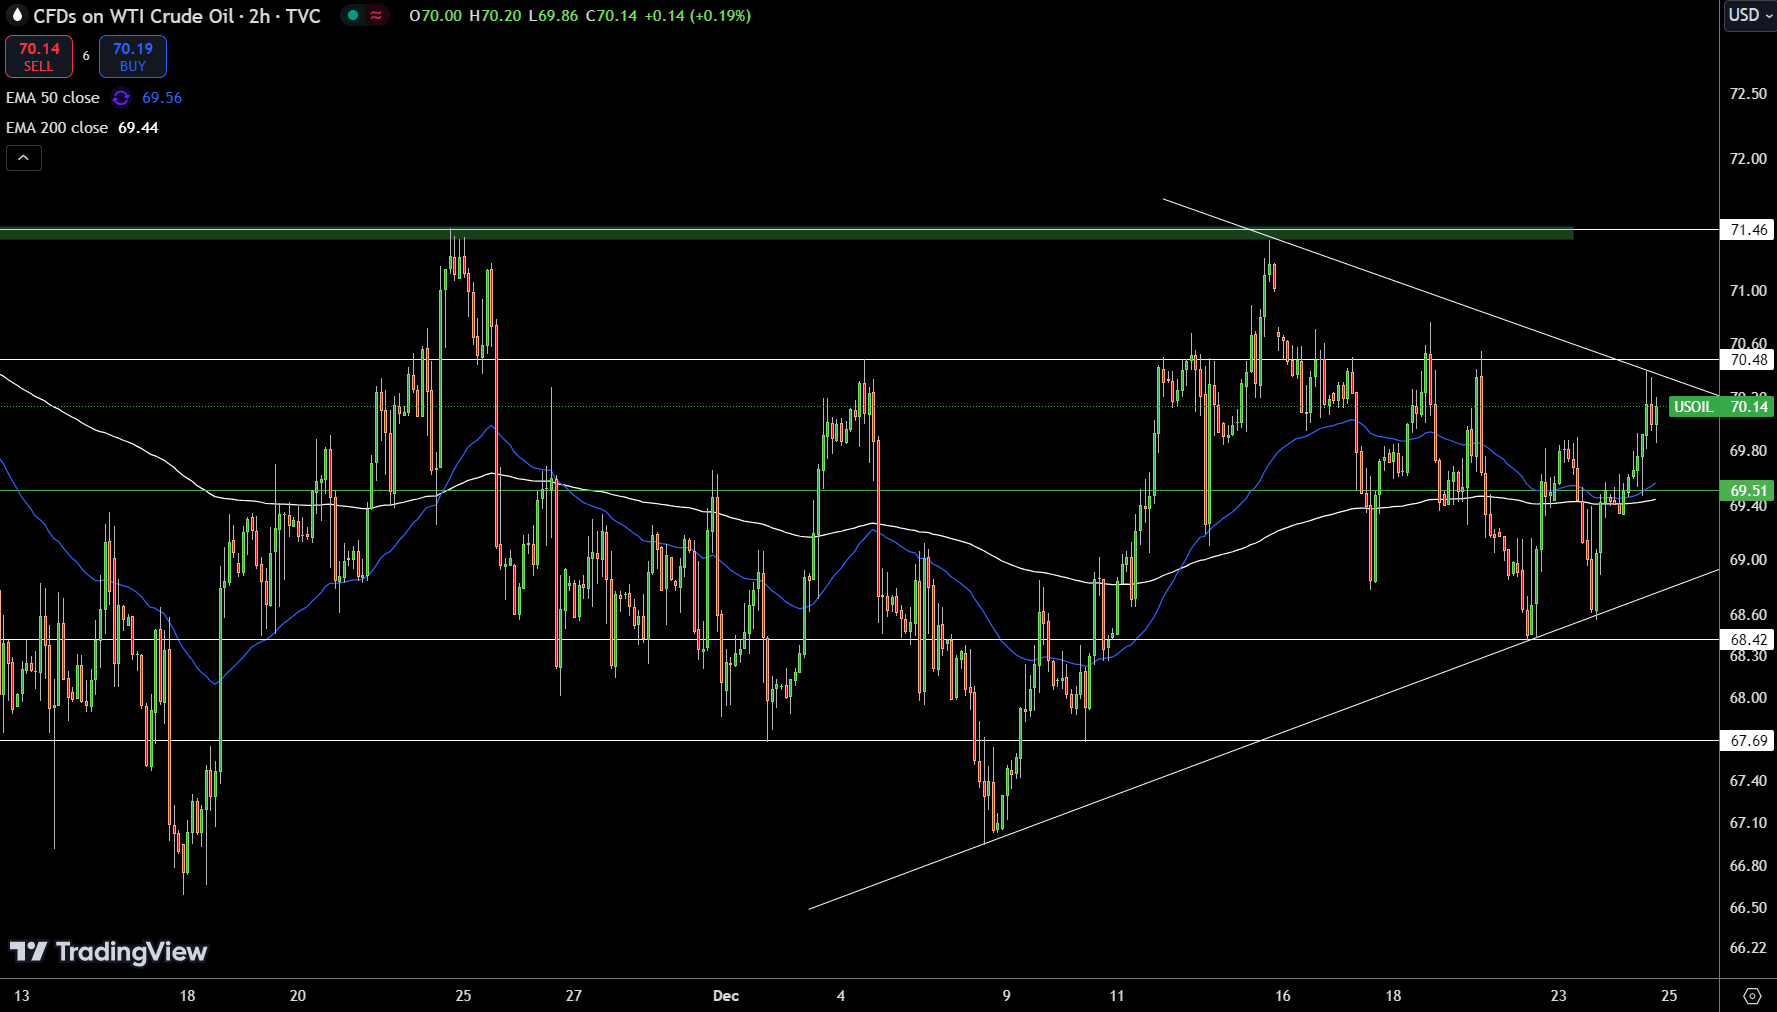Click the green market status dot

353,15
